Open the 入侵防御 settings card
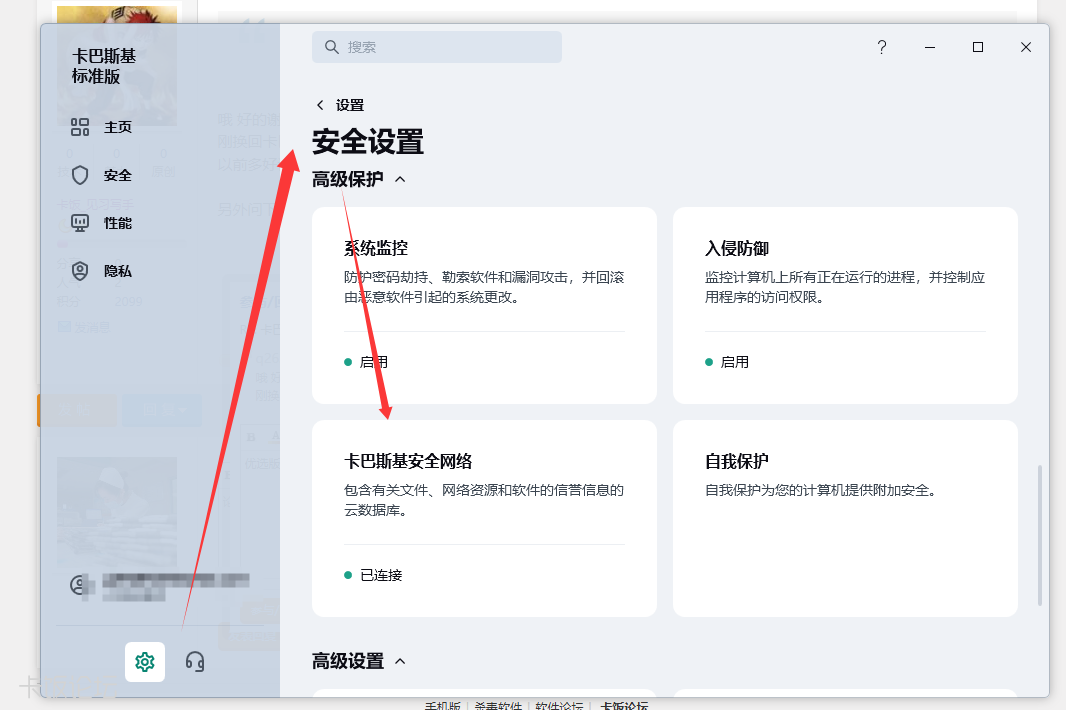Image resolution: width=1066 pixels, height=710 pixels. coord(846,290)
